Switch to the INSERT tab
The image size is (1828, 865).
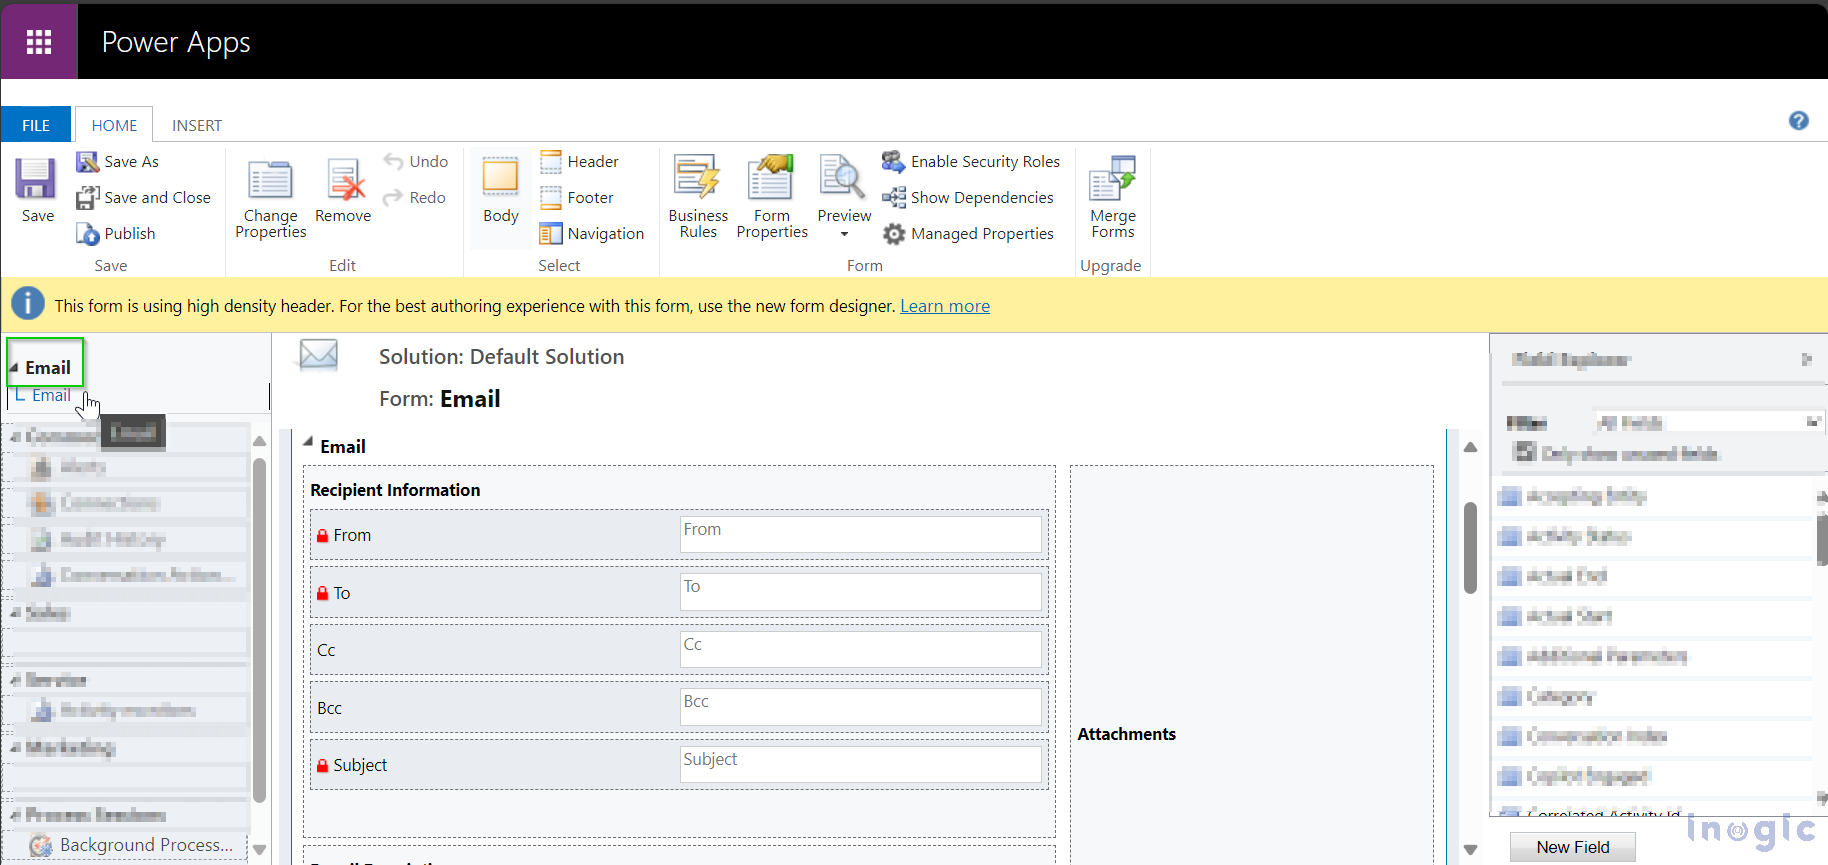point(197,125)
